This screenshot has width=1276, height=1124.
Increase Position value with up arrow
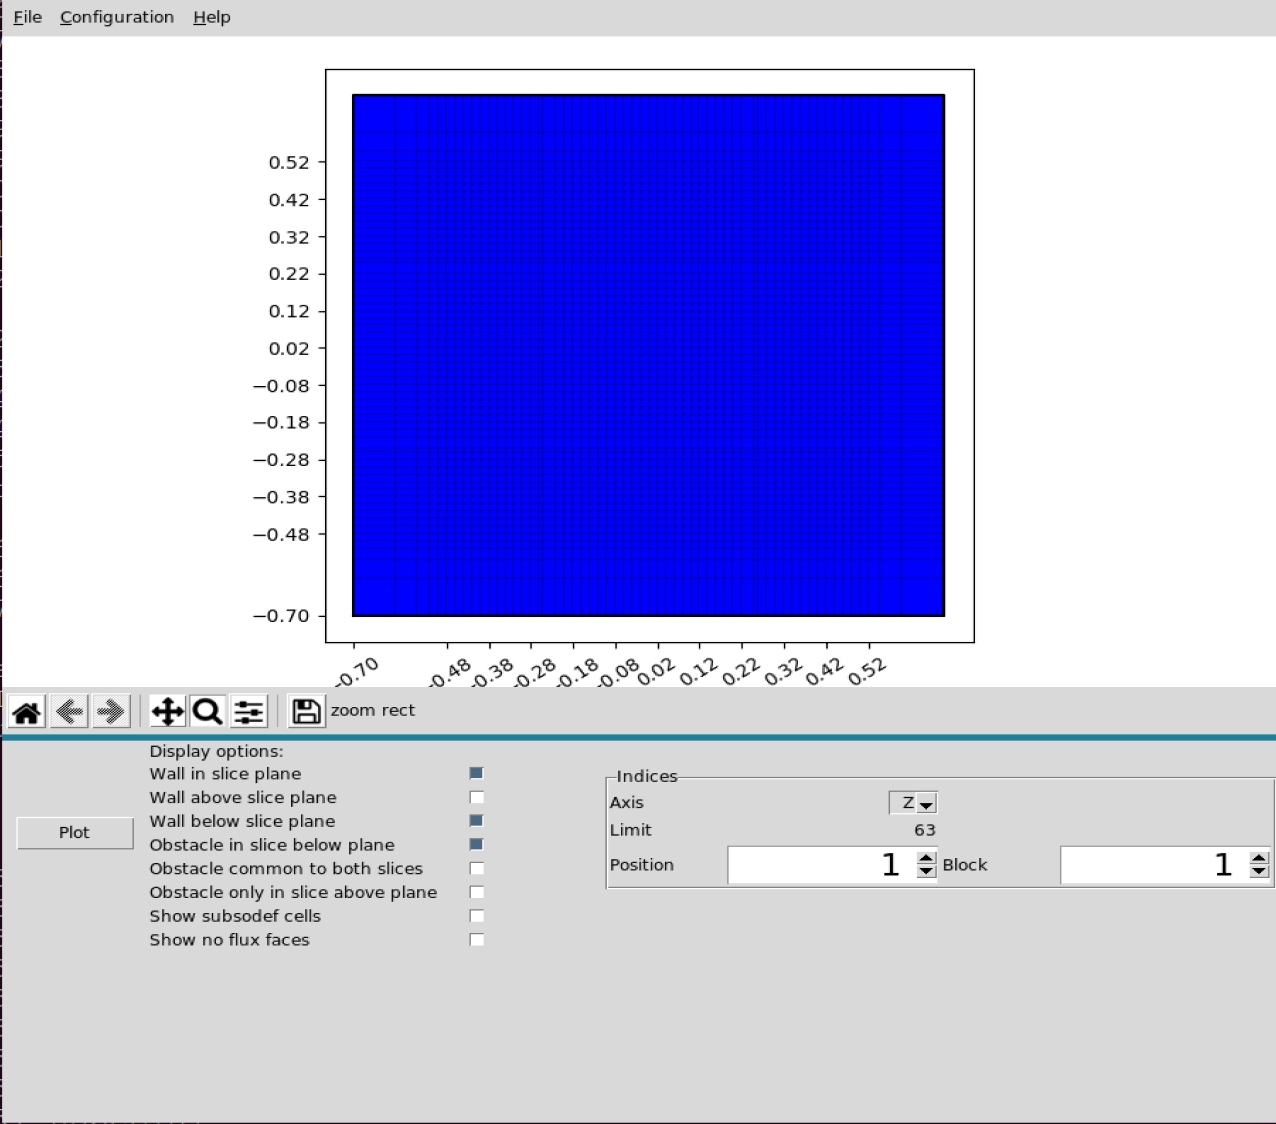click(927, 858)
